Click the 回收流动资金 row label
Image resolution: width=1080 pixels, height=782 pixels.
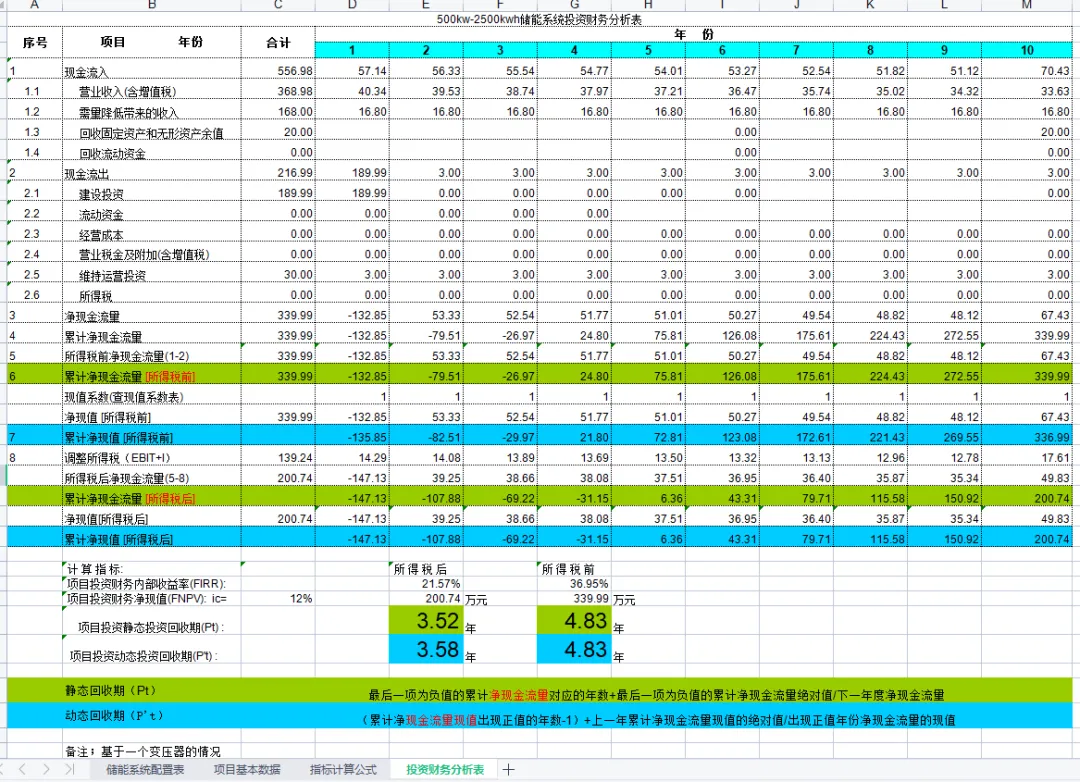pyautogui.click(x=112, y=153)
